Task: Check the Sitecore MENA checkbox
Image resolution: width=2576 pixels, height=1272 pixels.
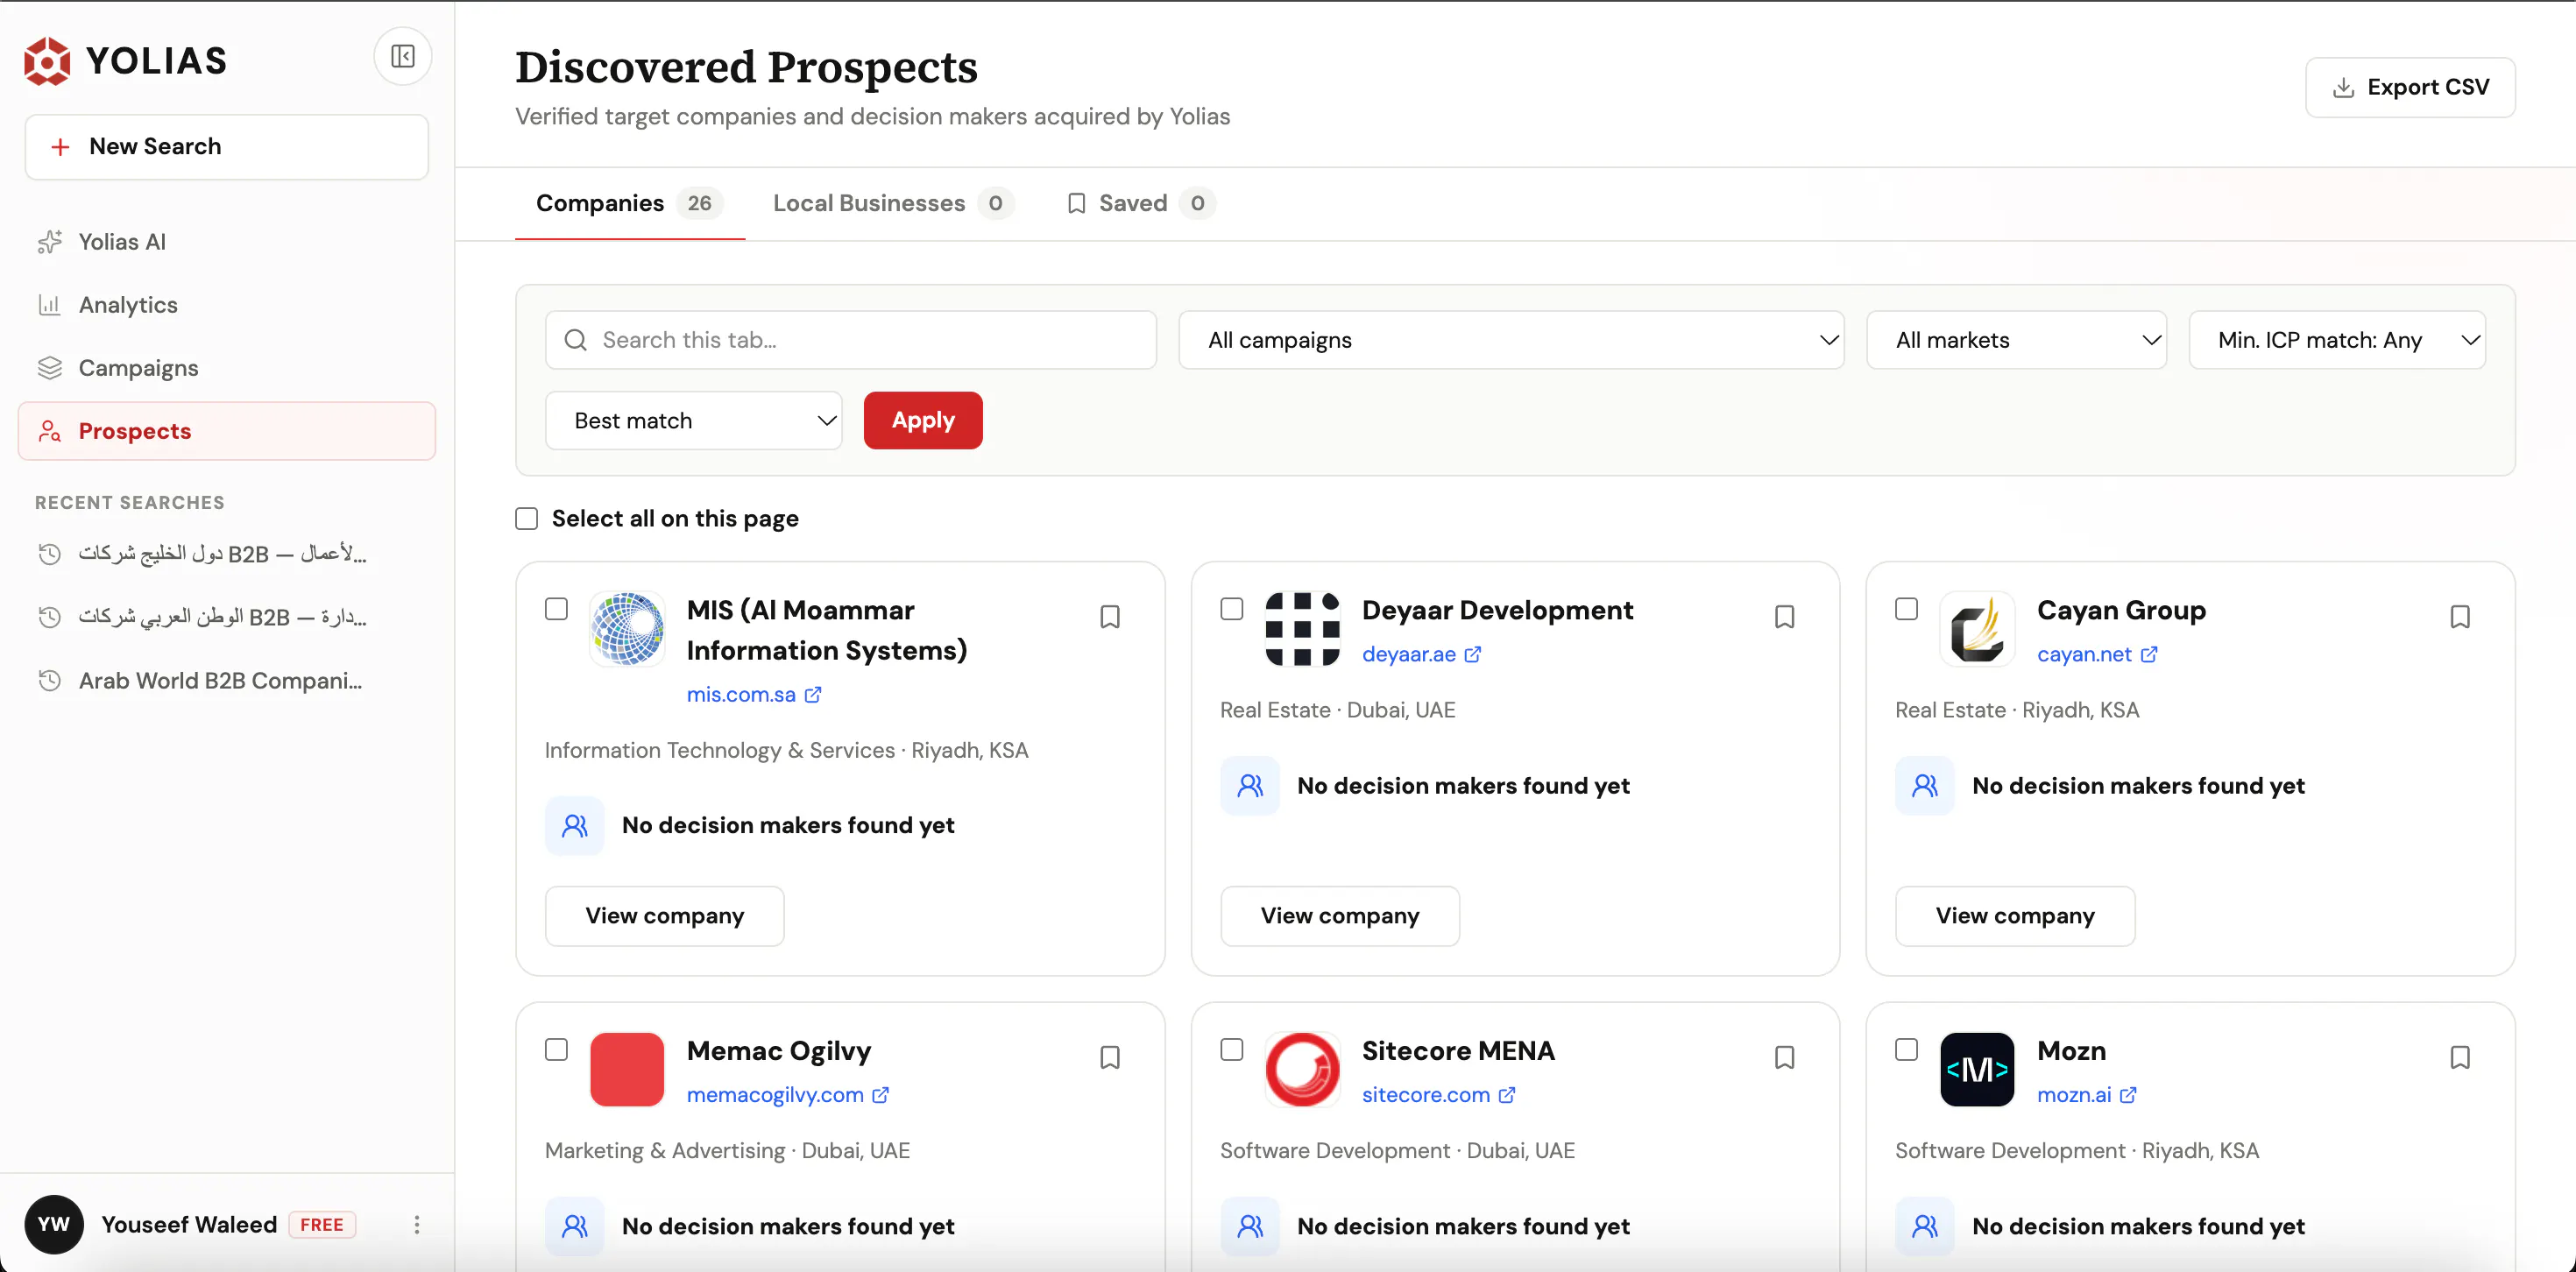Action: click(x=1231, y=1049)
